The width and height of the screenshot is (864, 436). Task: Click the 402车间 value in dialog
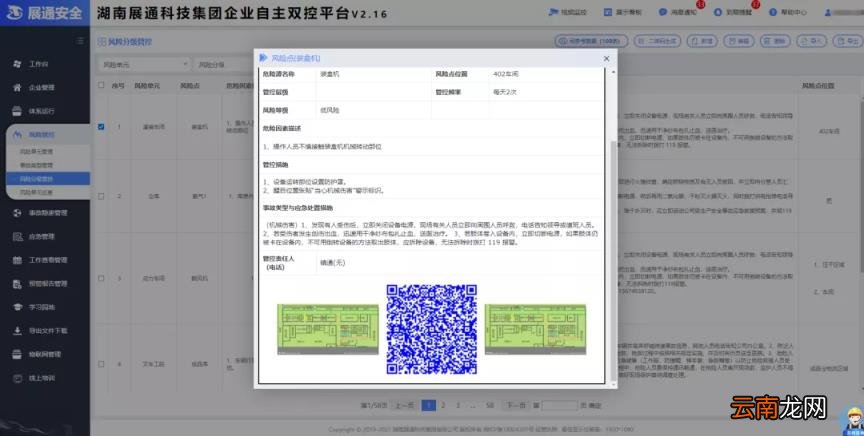point(505,74)
